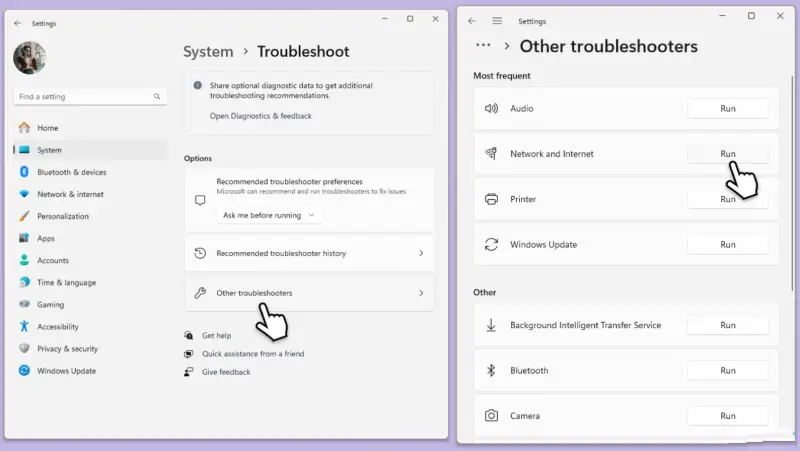Viewport: 800px width, 451px height.
Task: Open Accessibility settings
Action: pyautogui.click(x=90, y=327)
